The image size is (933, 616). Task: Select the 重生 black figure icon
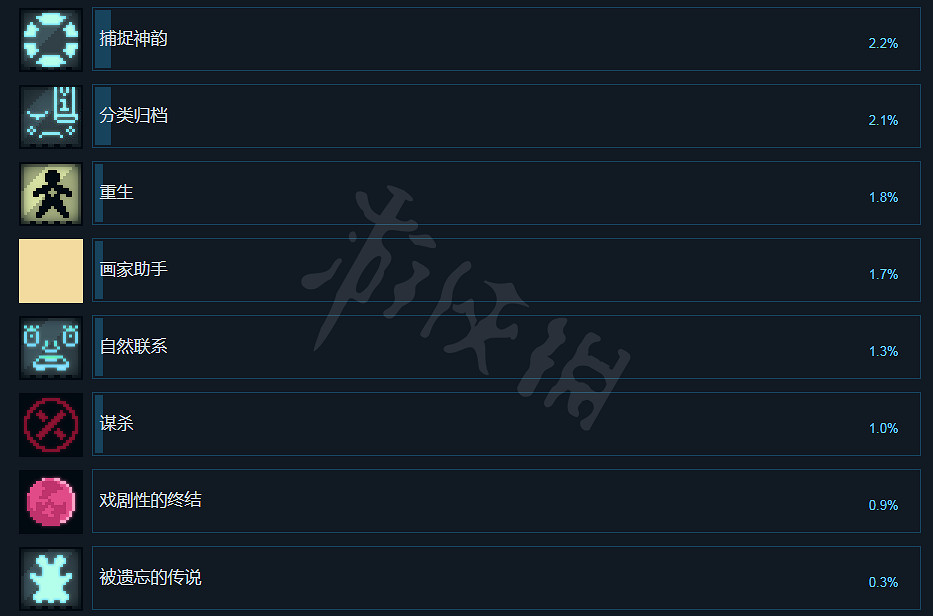click(51, 193)
